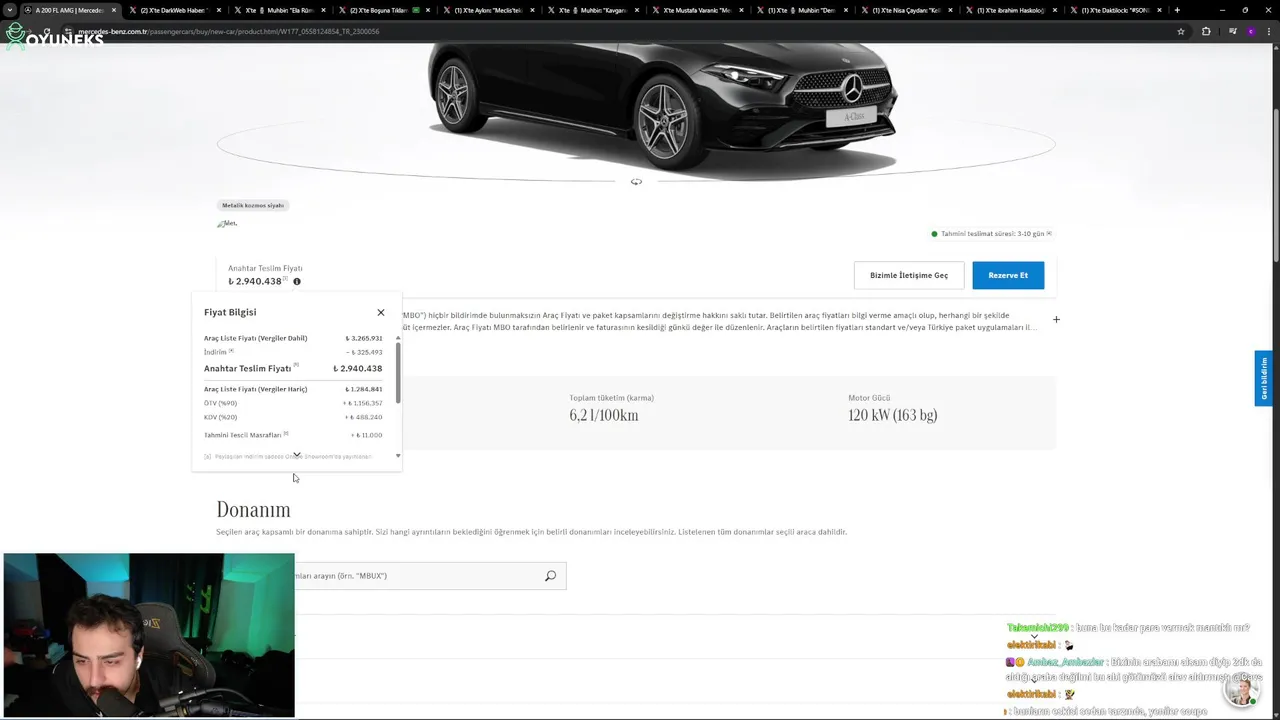Switch to X'te Aykırı Meclis tab
Viewport: 1280px width, 720px height.
(x=488, y=10)
